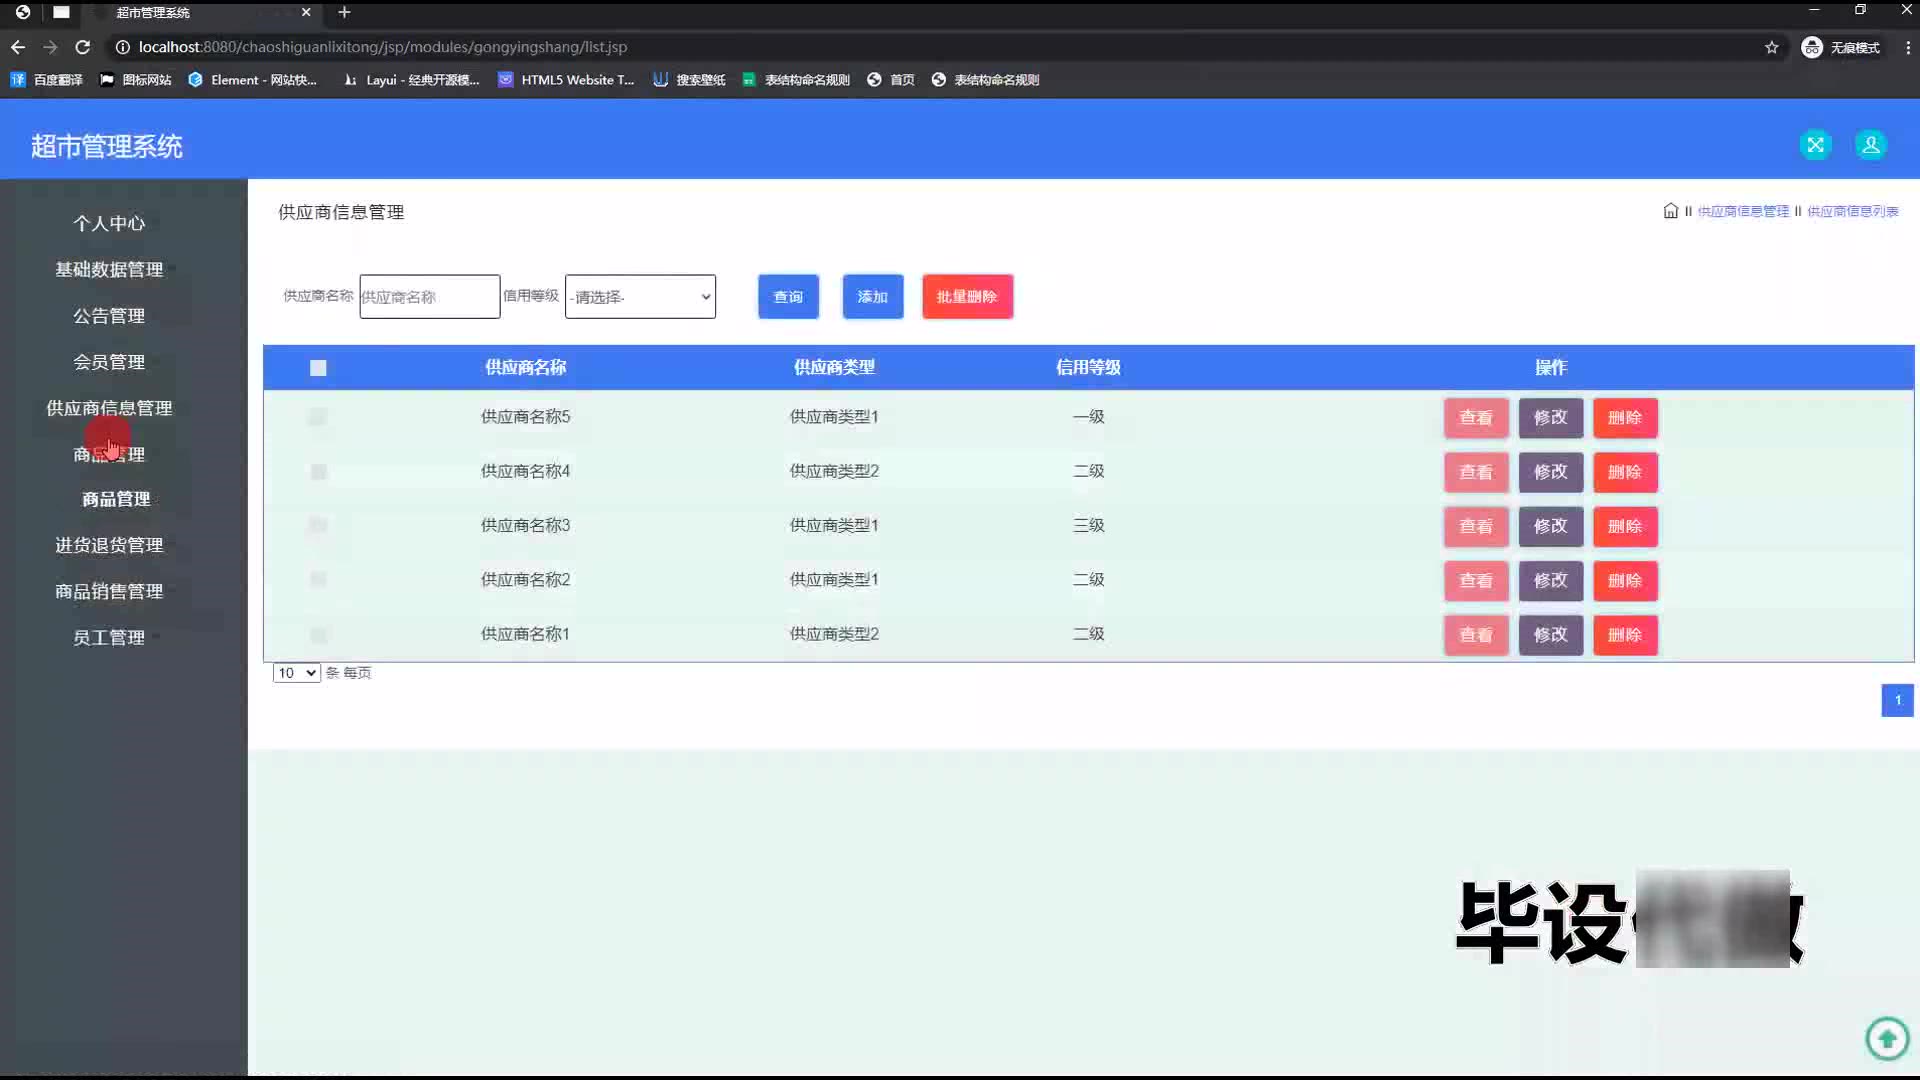Click the fullscreen toggle icon in header
The height and width of the screenshot is (1080, 1920).
(1815, 145)
